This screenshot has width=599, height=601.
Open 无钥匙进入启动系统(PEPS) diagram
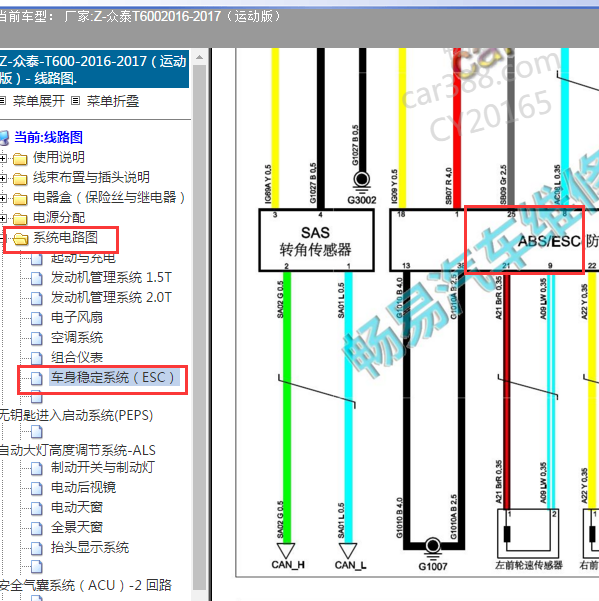pyautogui.click(x=76, y=415)
